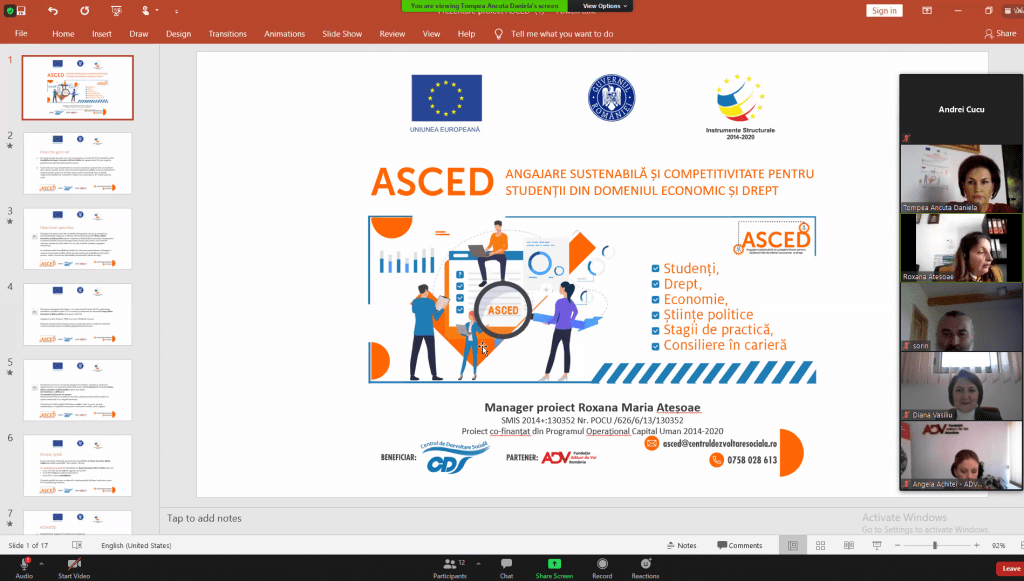Click the Record button in Zoom
The height and width of the screenshot is (581, 1024).
(x=602, y=567)
